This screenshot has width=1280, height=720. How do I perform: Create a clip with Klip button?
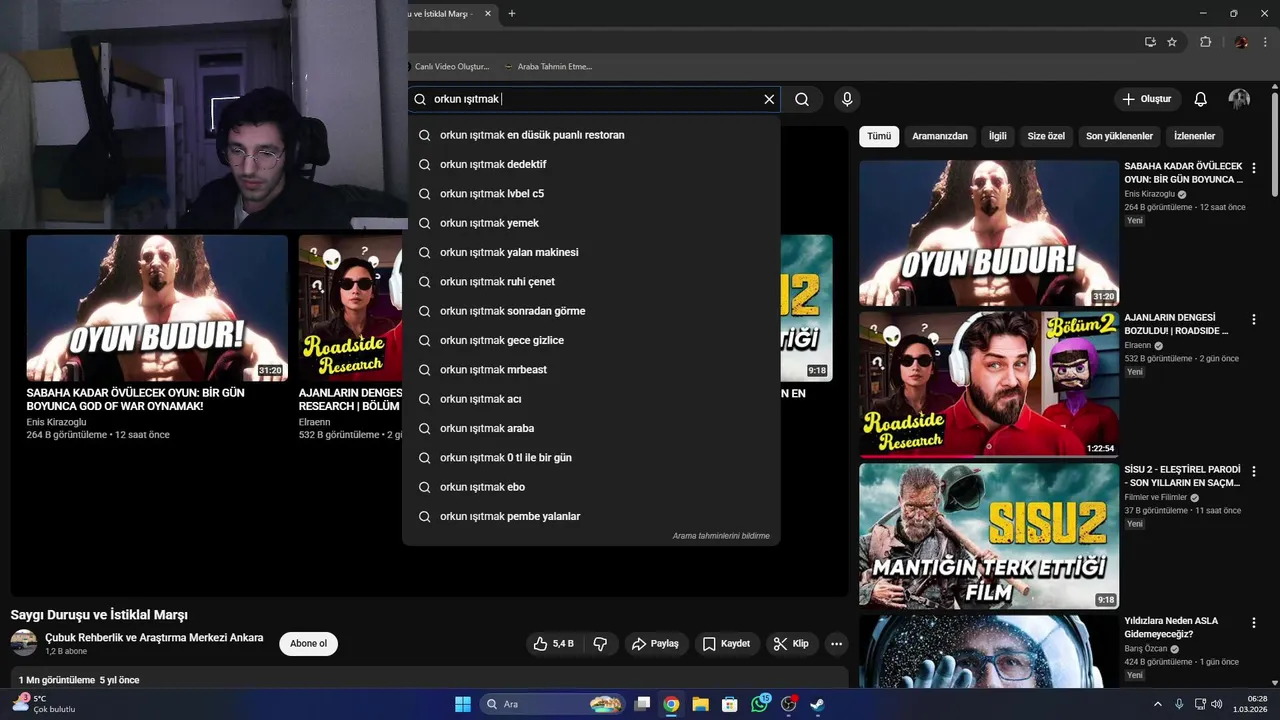[791, 644]
